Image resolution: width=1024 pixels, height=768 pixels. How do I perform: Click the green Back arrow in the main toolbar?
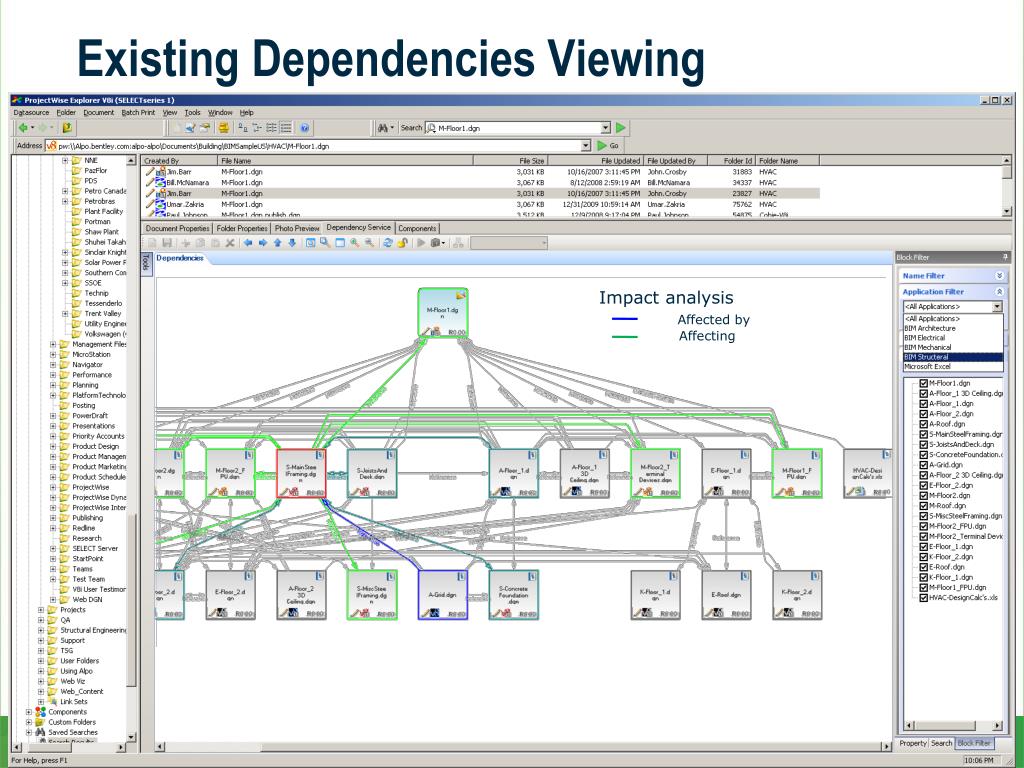coord(24,128)
